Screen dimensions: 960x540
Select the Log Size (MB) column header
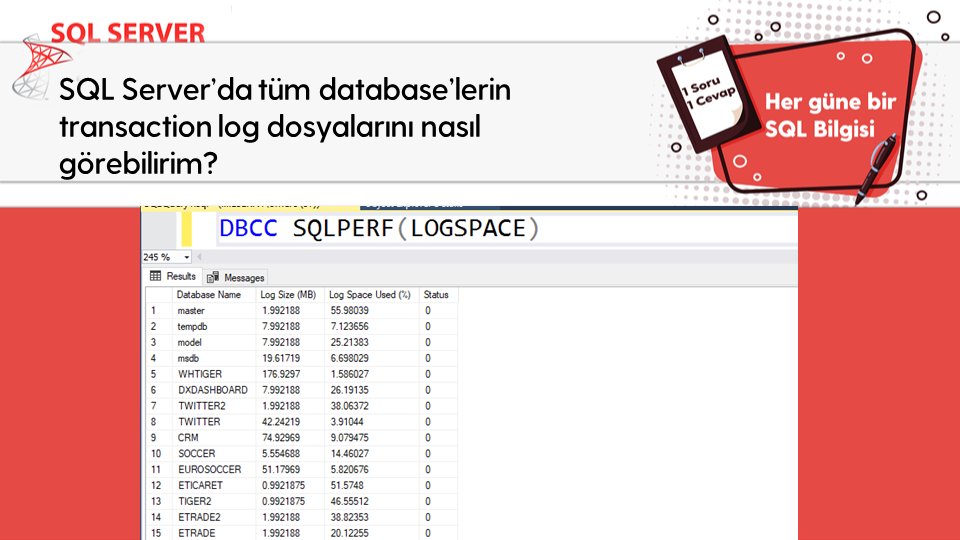click(x=290, y=294)
